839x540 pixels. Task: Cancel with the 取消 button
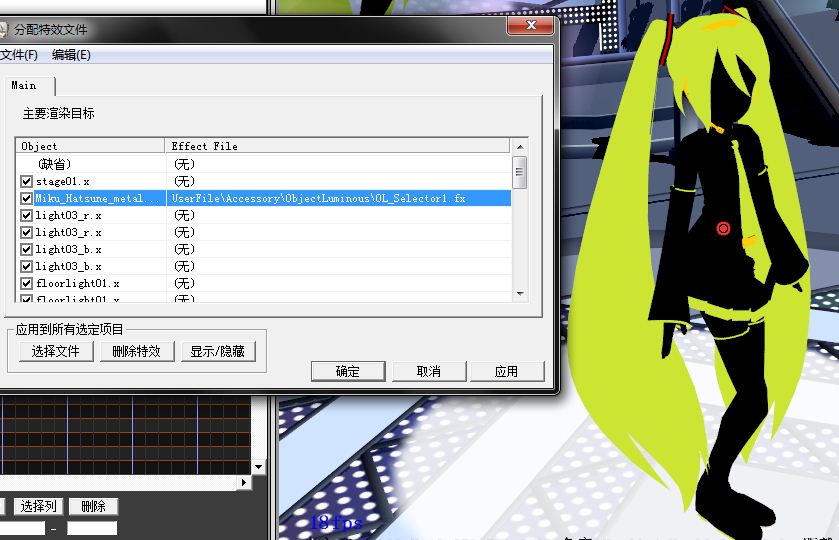[x=429, y=371]
